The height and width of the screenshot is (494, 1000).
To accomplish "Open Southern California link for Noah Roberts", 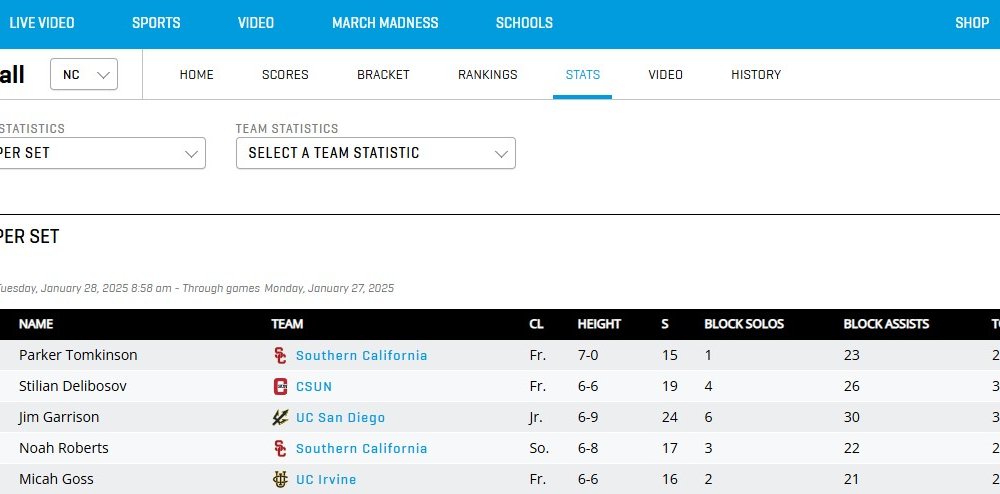I will coord(362,449).
